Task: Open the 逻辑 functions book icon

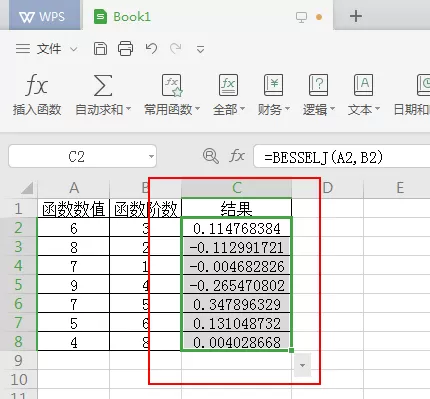Action: (x=318, y=85)
